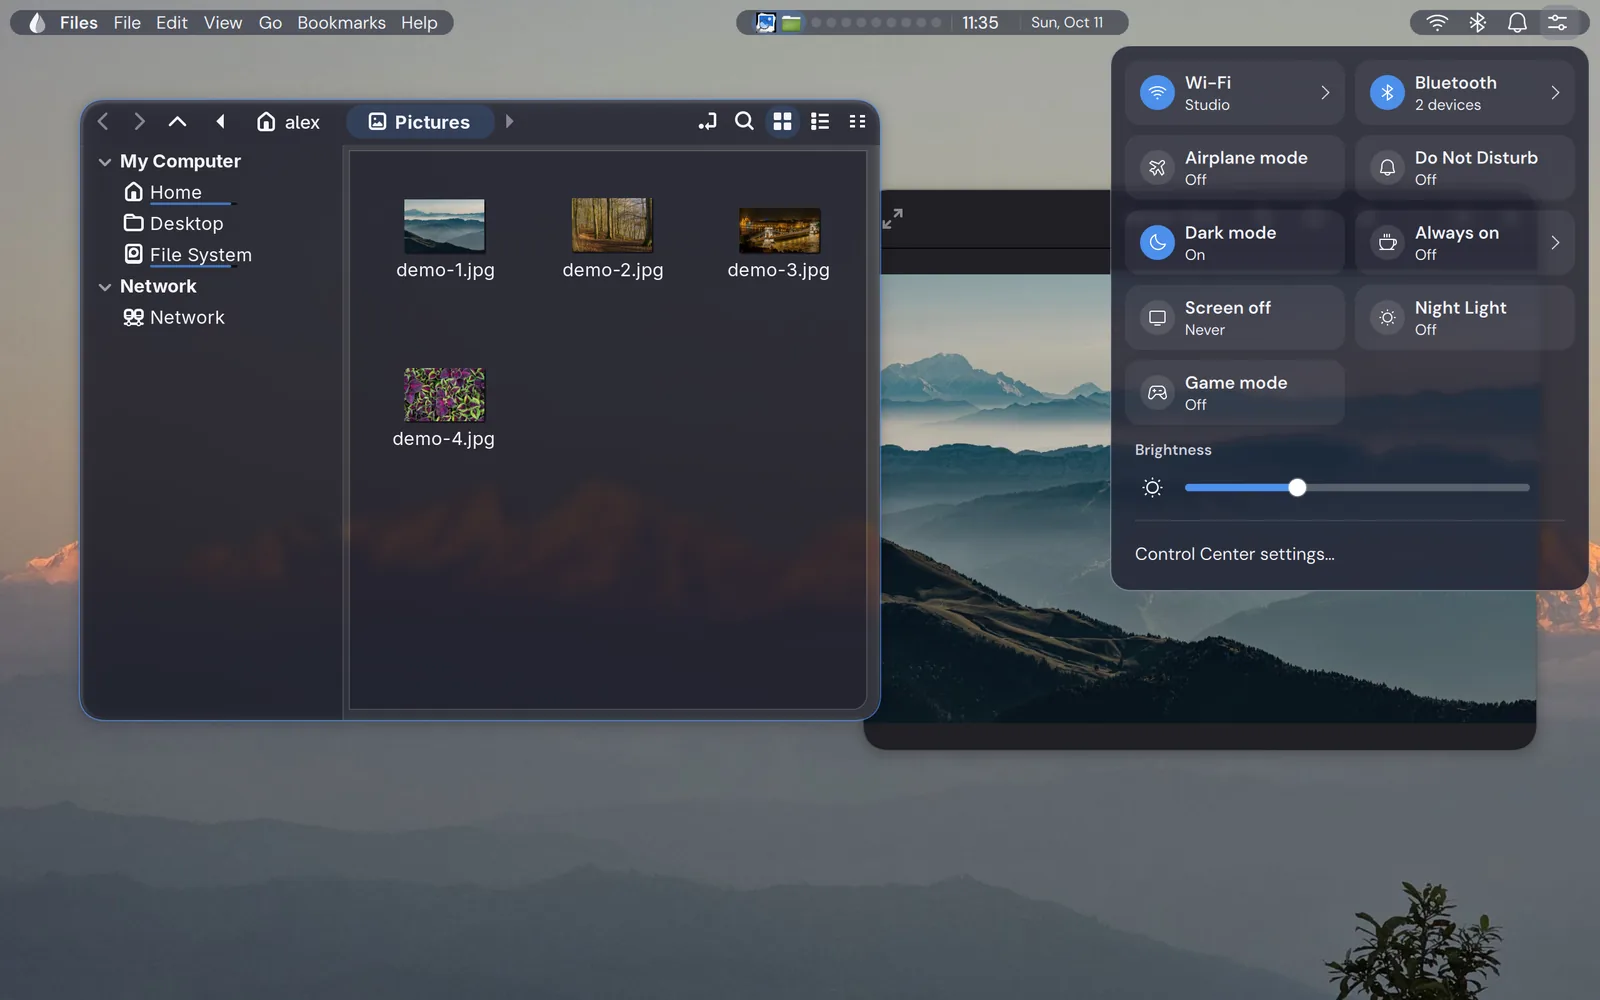Open the Go menu

coord(270,22)
